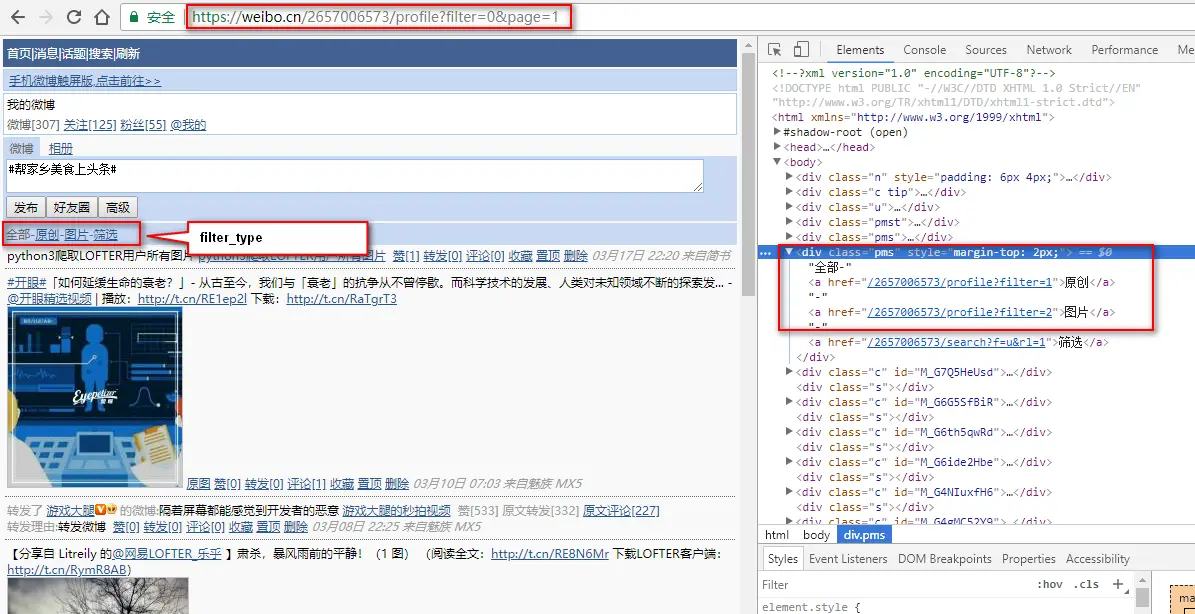Open the http://t.cn/RE1ep2l play link
Viewport: 1195px width, 614px height.
192,299
